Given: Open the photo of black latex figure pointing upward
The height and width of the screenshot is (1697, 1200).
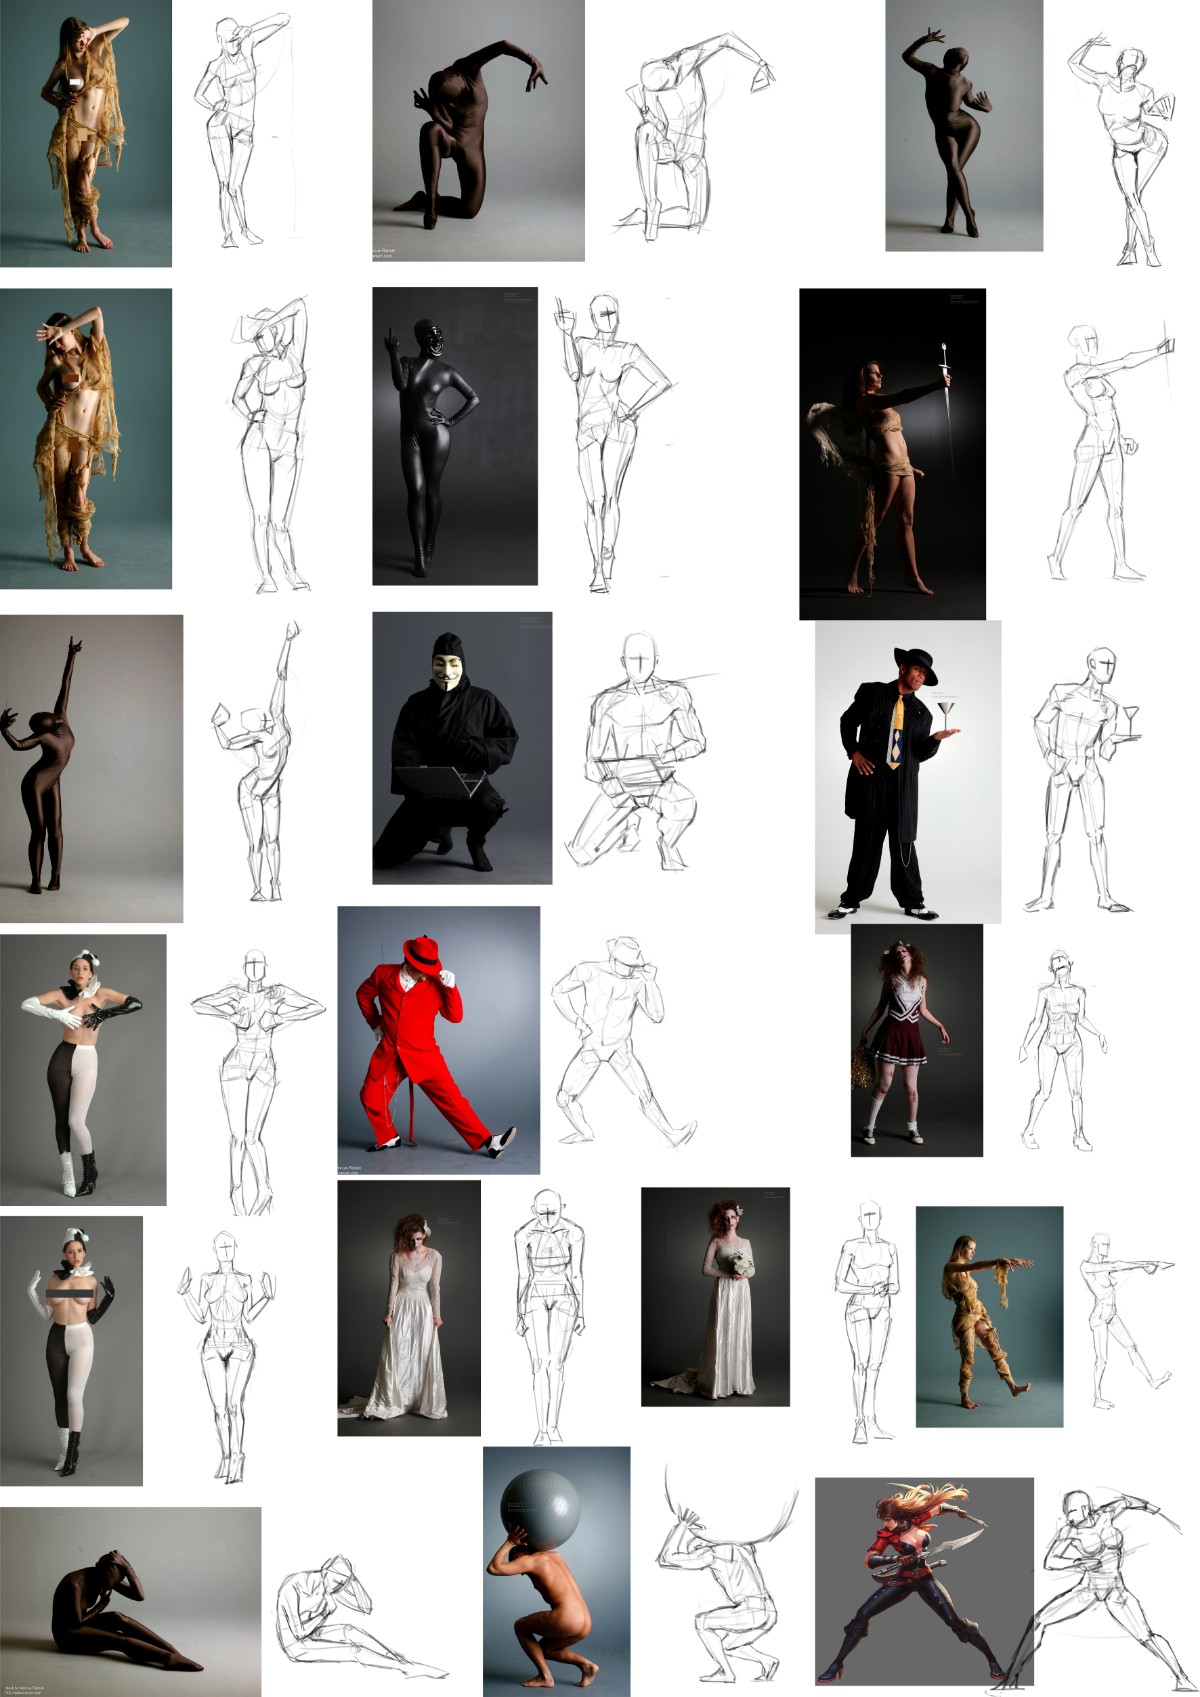Looking at the screenshot, I should [x=455, y=436].
